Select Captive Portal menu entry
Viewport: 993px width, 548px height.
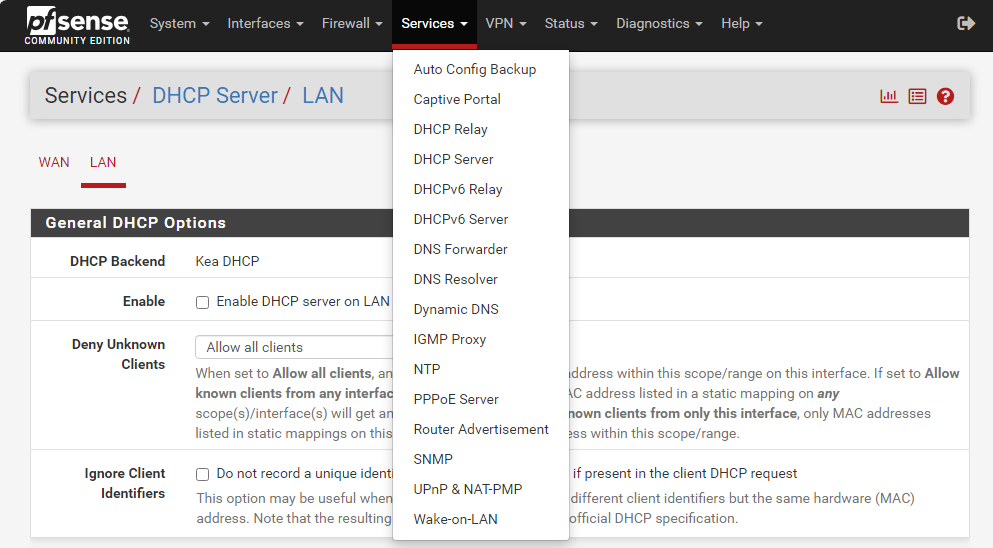click(x=457, y=99)
